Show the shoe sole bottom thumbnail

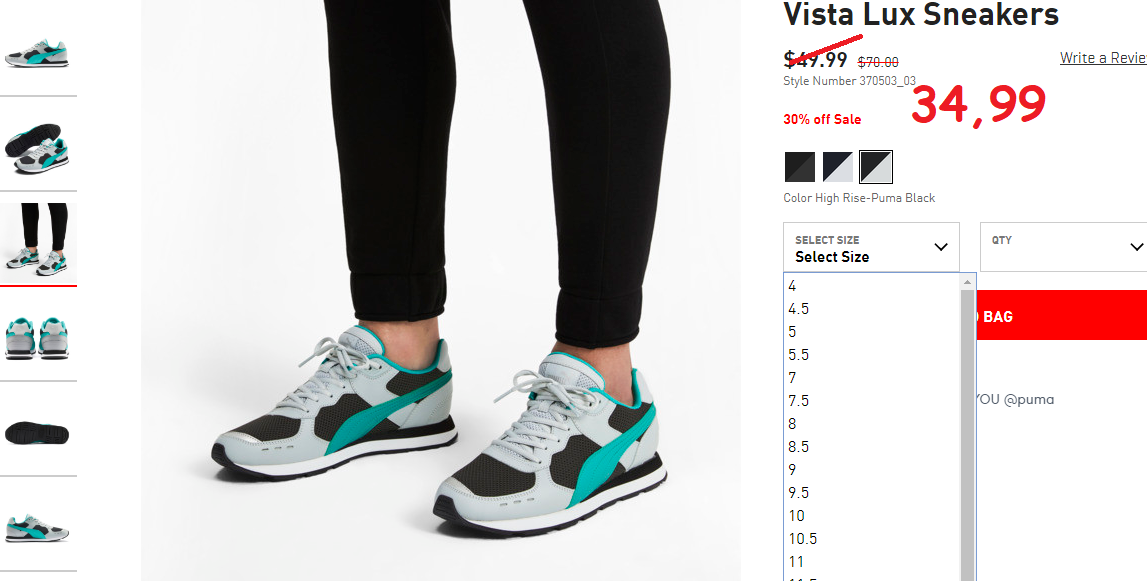click(37, 433)
